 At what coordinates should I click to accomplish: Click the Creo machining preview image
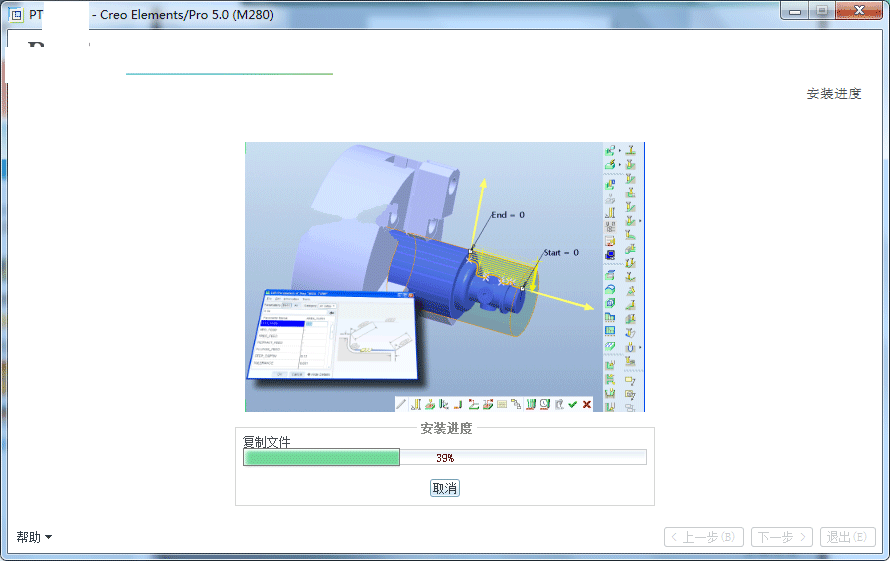(x=445, y=277)
